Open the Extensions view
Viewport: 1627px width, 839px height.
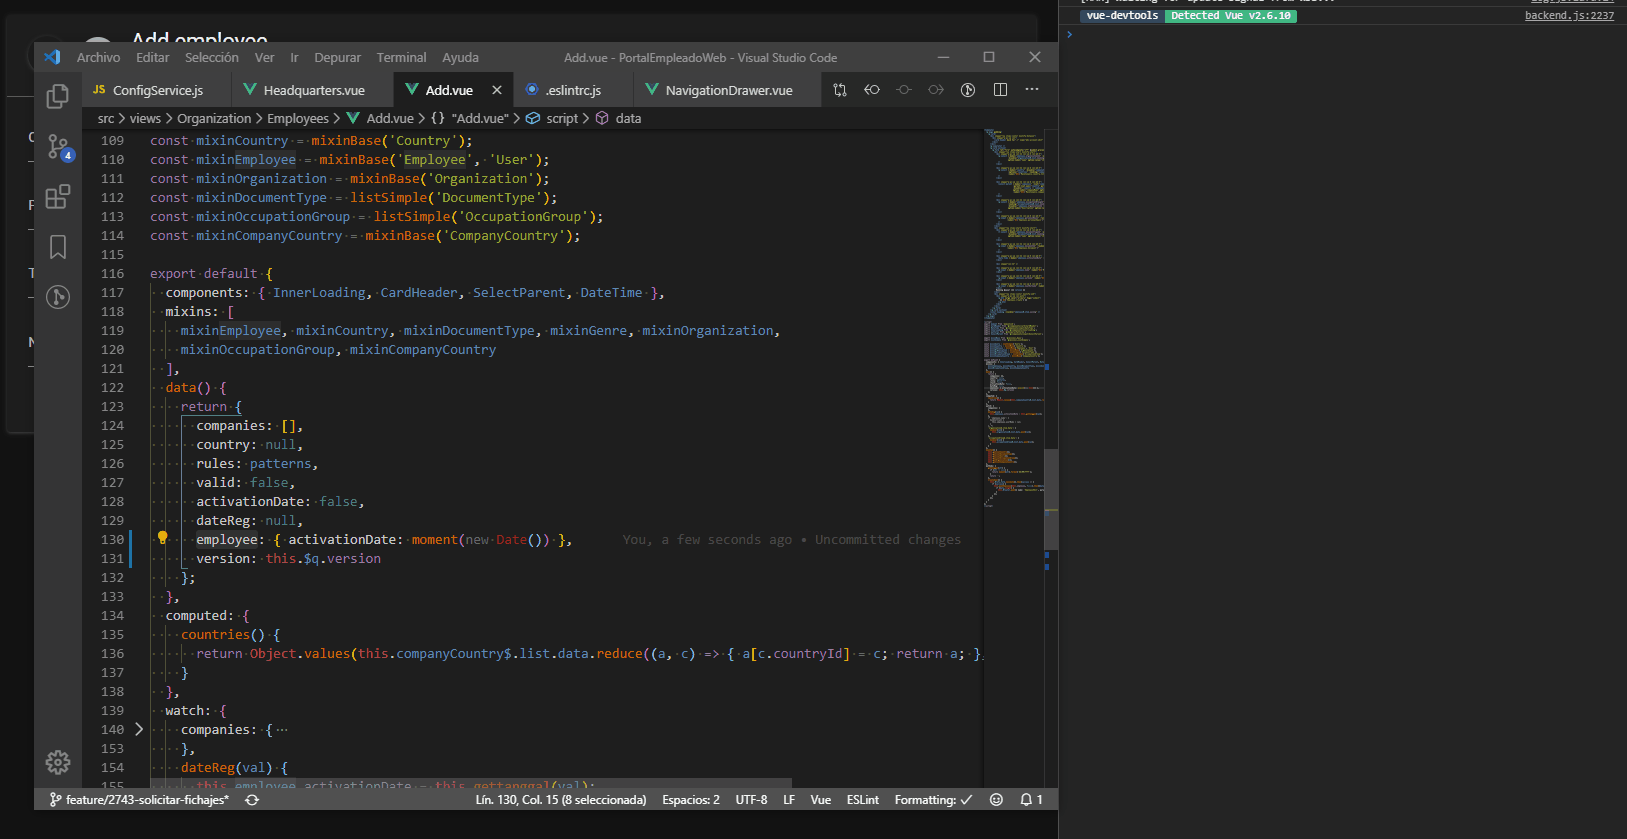click(x=58, y=197)
